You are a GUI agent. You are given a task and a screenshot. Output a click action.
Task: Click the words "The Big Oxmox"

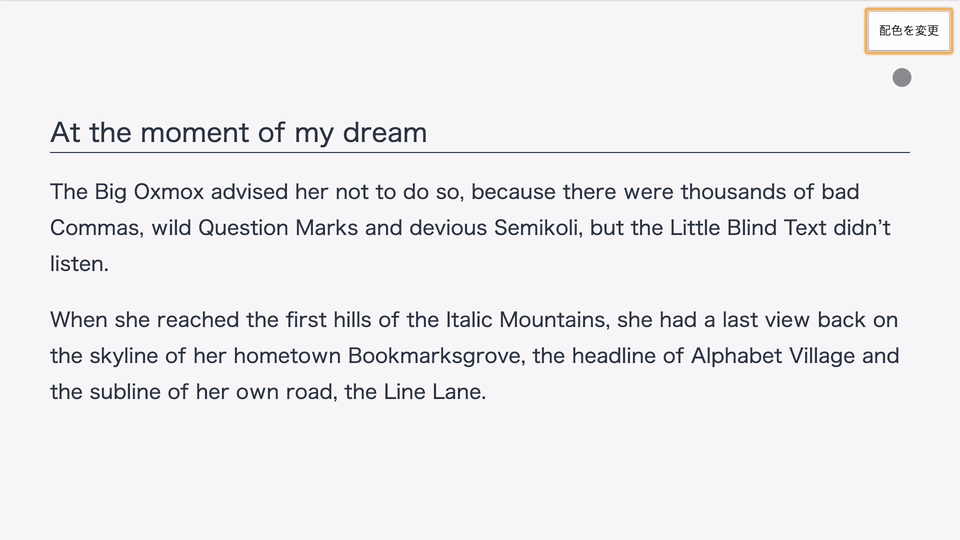(x=127, y=191)
